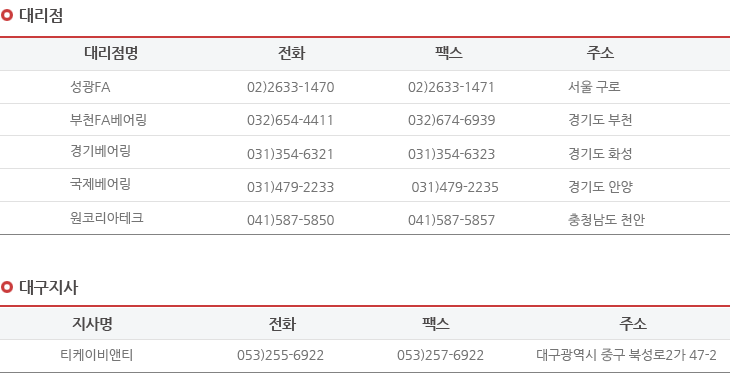This screenshot has height=378, width=730.
Task: Click the 대구광역시 중구 북성로2가 47-2 address
Action: [626, 355]
